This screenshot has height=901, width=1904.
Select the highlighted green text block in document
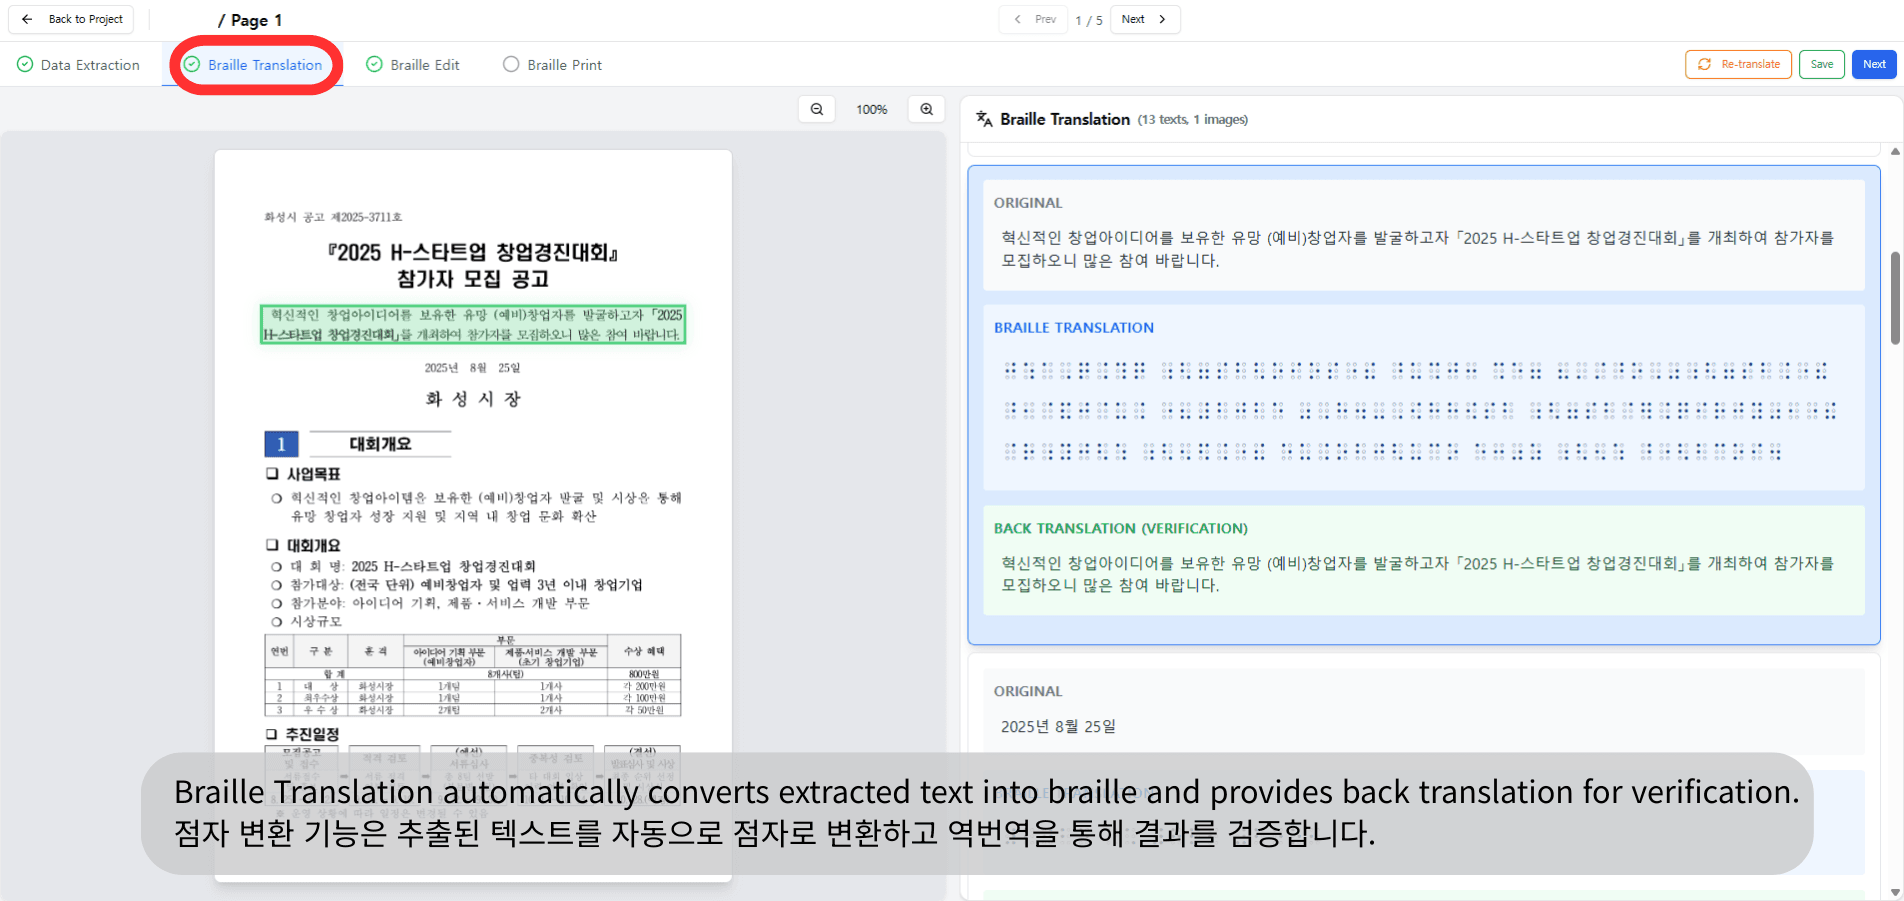pyautogui.click(x=473, y=325)
